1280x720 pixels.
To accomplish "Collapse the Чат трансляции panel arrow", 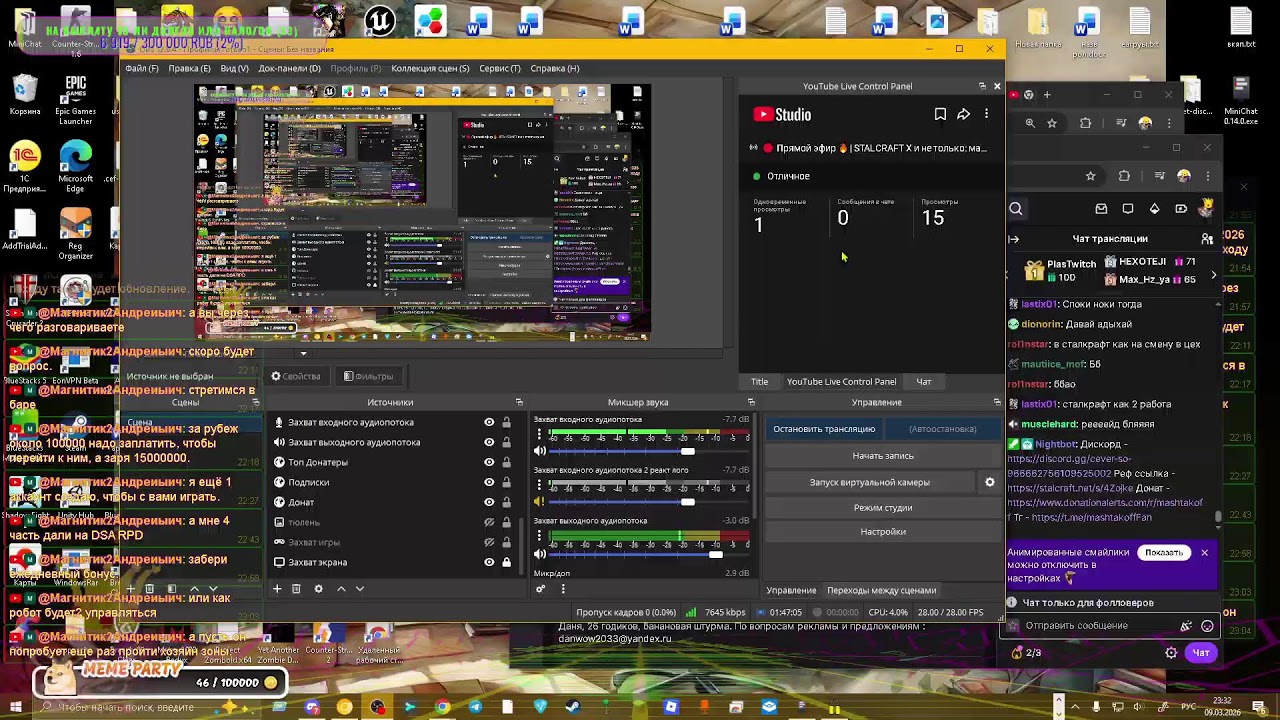I will 1014,239.
